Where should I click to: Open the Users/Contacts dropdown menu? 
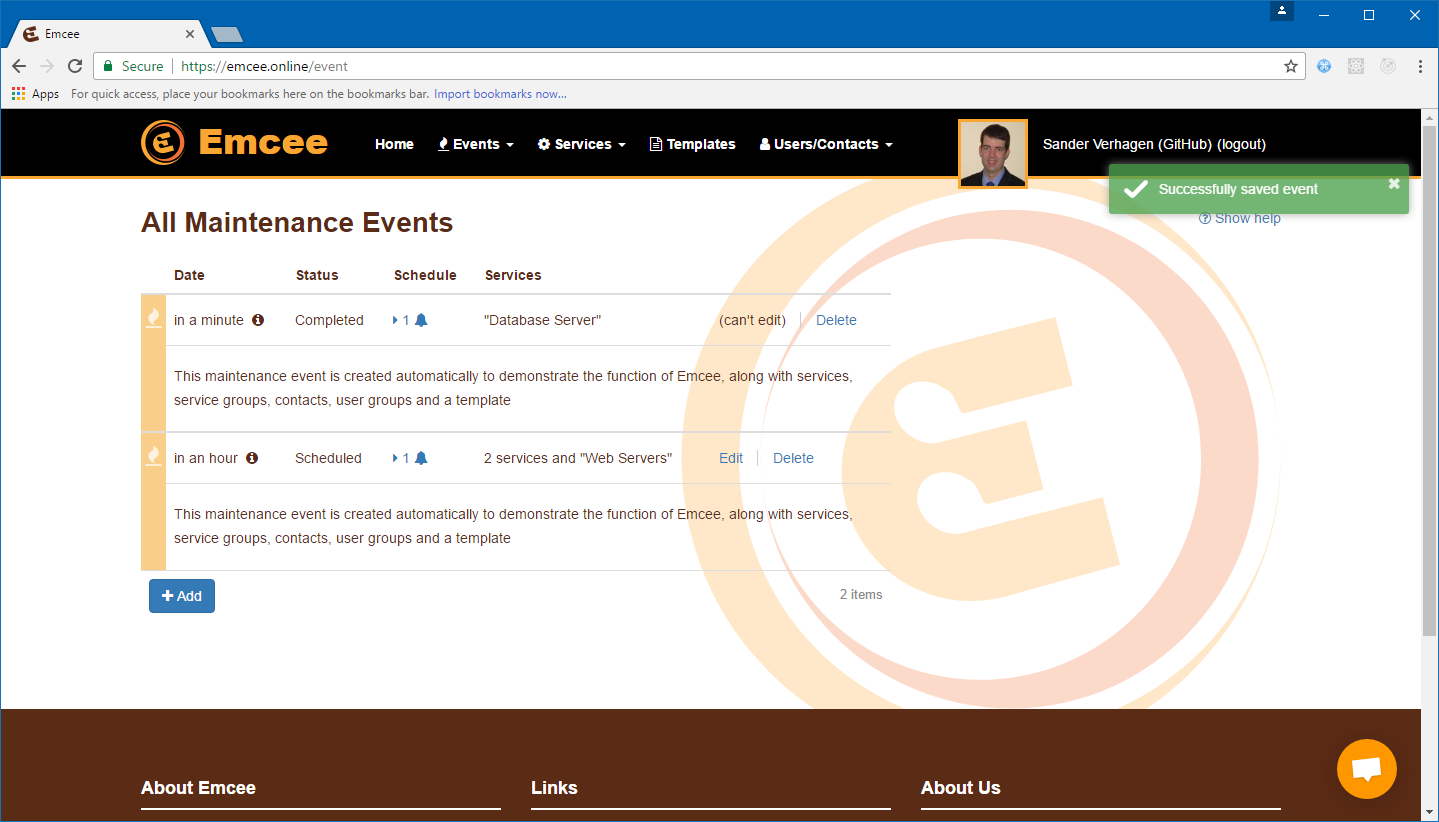tap(826, 144)
